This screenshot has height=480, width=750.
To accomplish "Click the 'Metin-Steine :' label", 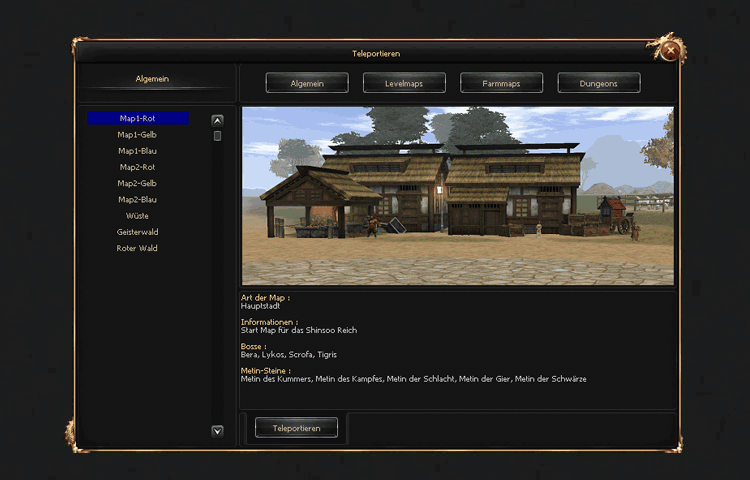I will coord(266,371).
